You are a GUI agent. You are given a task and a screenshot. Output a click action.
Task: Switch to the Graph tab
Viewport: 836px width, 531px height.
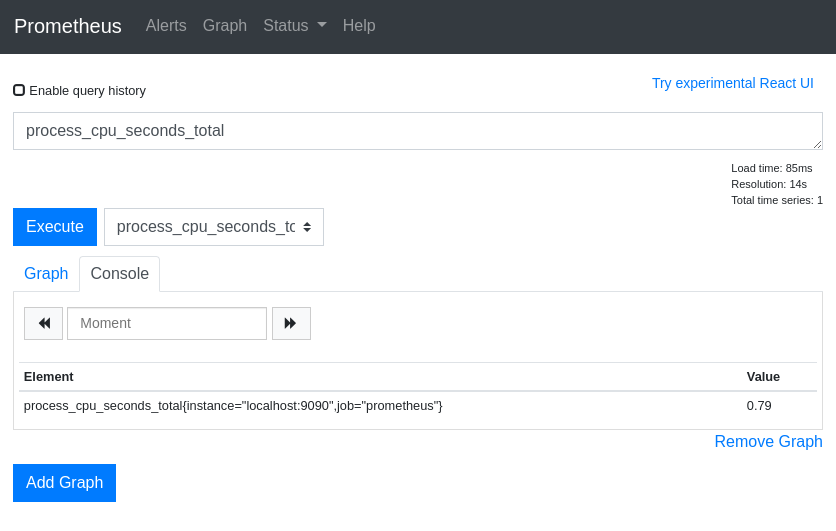coord(46,273)
